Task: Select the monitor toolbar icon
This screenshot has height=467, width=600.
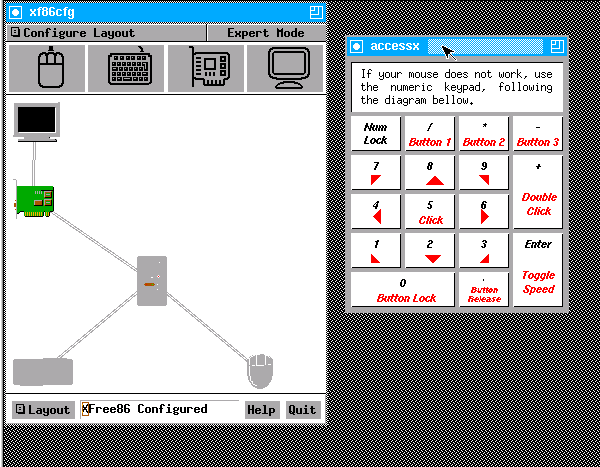Action: pyautogui.click(x=285, y=68)
